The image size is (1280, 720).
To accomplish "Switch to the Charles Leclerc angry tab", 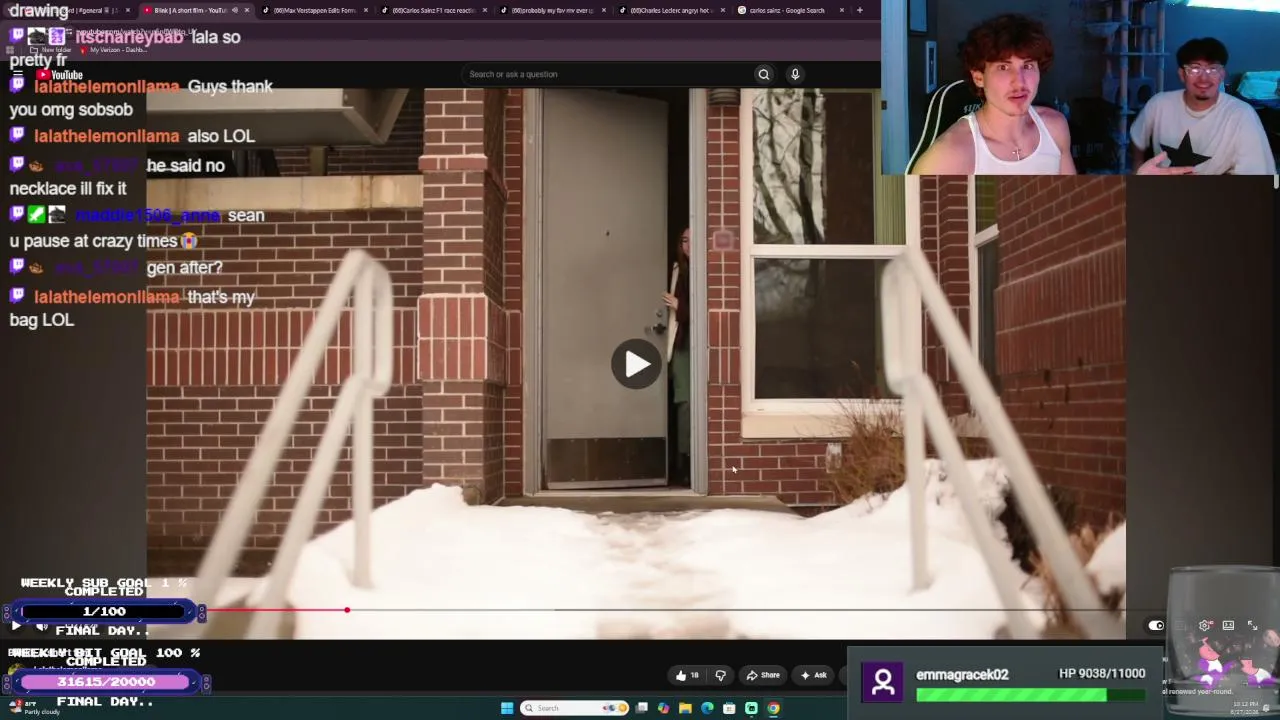I will [x=672, y=10].
